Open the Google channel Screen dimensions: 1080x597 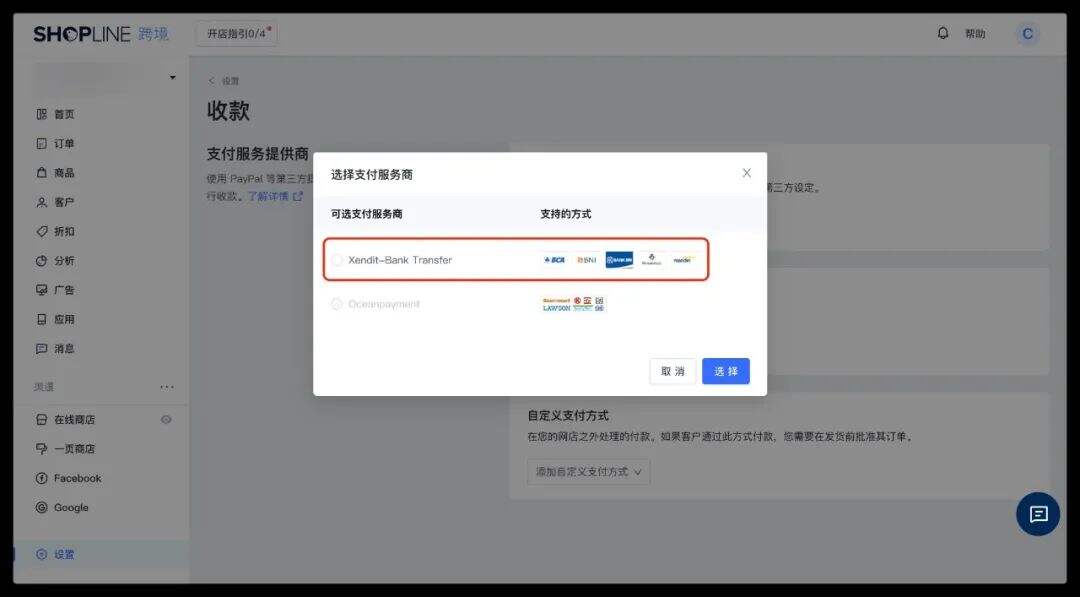64,507
